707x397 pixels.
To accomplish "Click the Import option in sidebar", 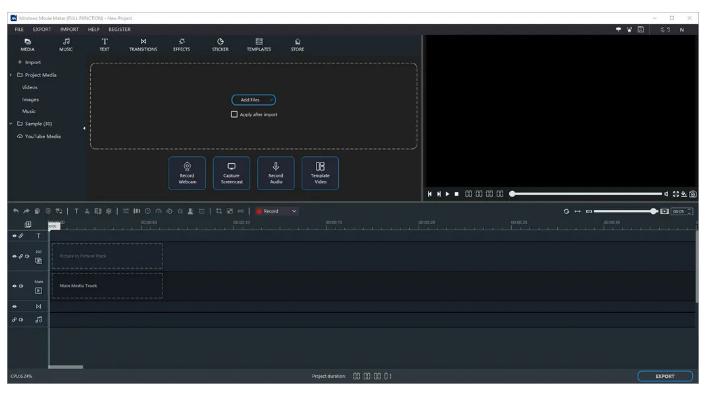I will 29,62.
